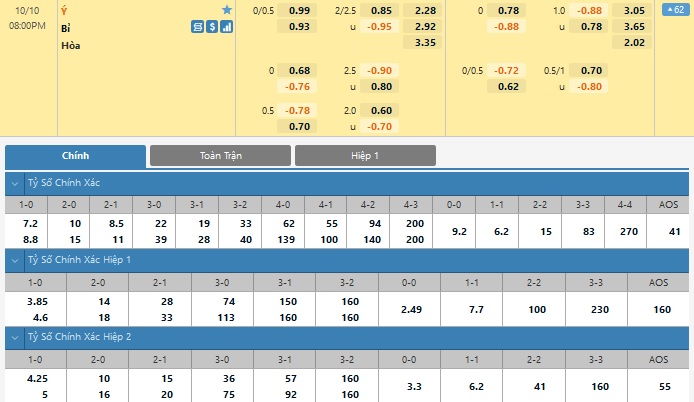Collapse the 62 more markets button
This screenshot has width=694, height=402.
(x=675, y=10)
